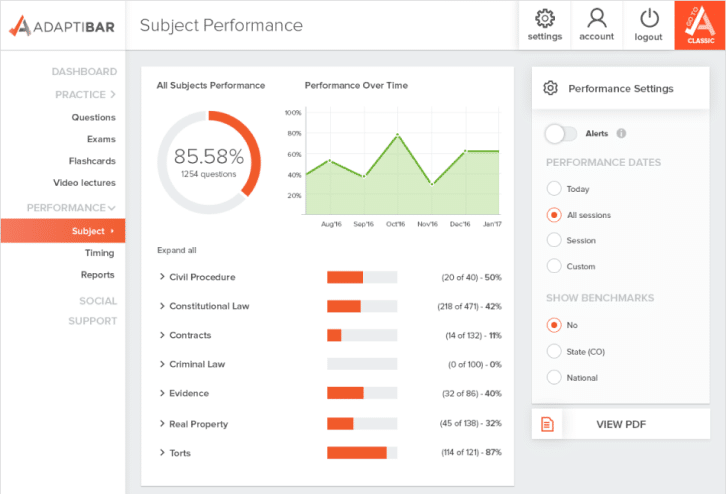The height and width of the screenshot is (494, 726).
Task: Click the Performance Settings gear icon
Action: [550, 88]
